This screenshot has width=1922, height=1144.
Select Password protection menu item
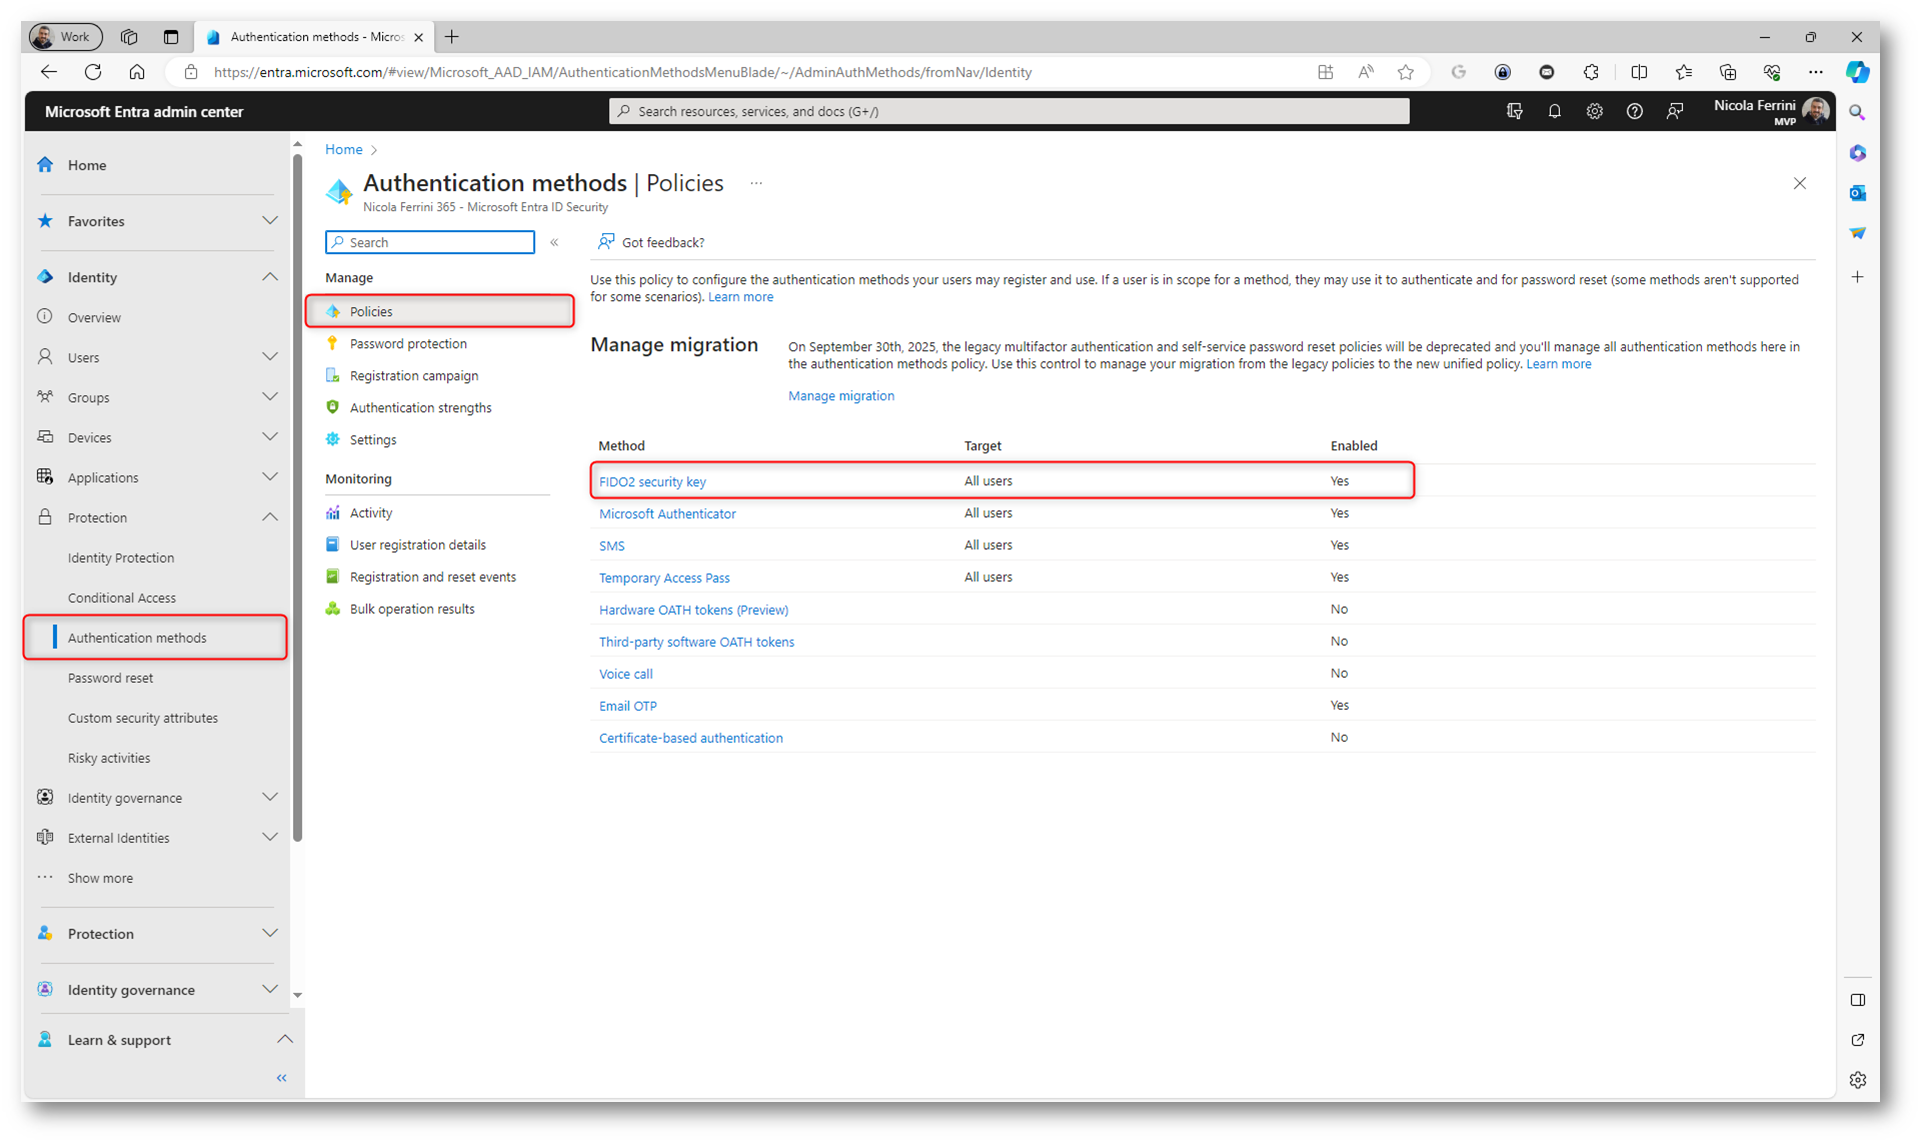coord(408,344)
